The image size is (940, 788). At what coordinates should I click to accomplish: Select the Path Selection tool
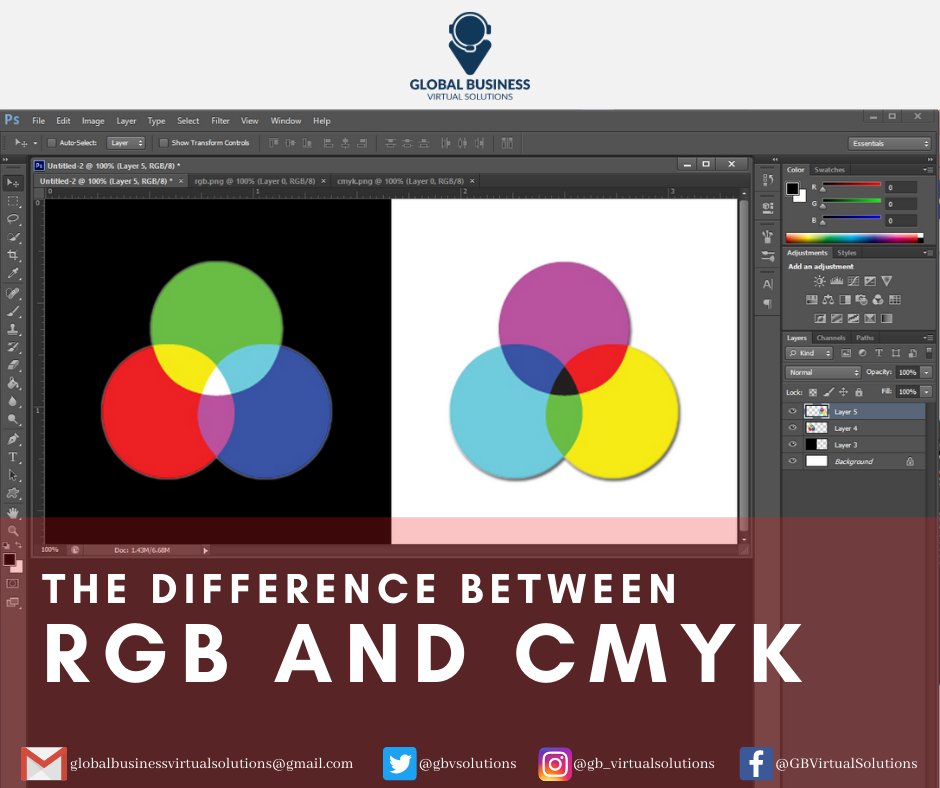(13, 476)
